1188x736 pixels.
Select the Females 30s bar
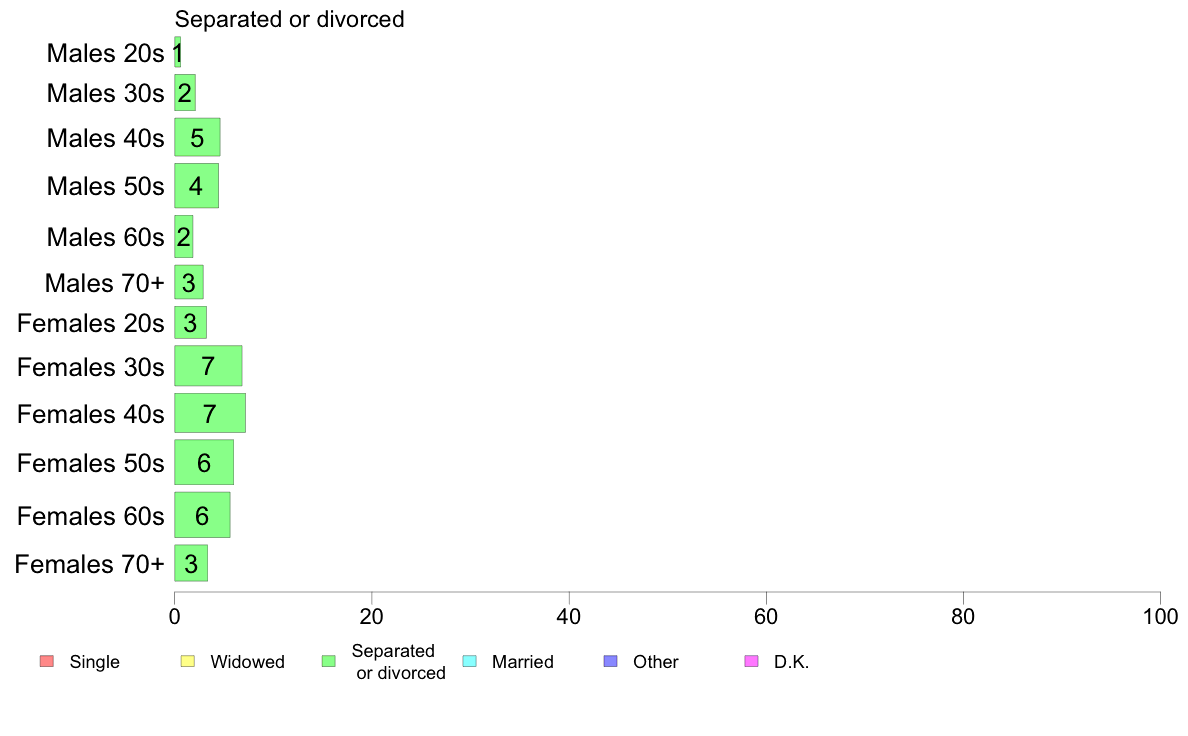(208, 366)
